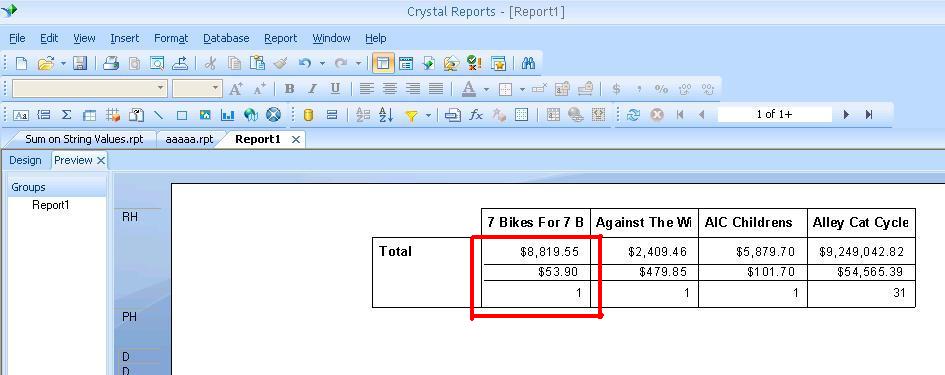Insert a chart using the bar chart icon
This screenshot has height=375, width=945.
(228, 115)
